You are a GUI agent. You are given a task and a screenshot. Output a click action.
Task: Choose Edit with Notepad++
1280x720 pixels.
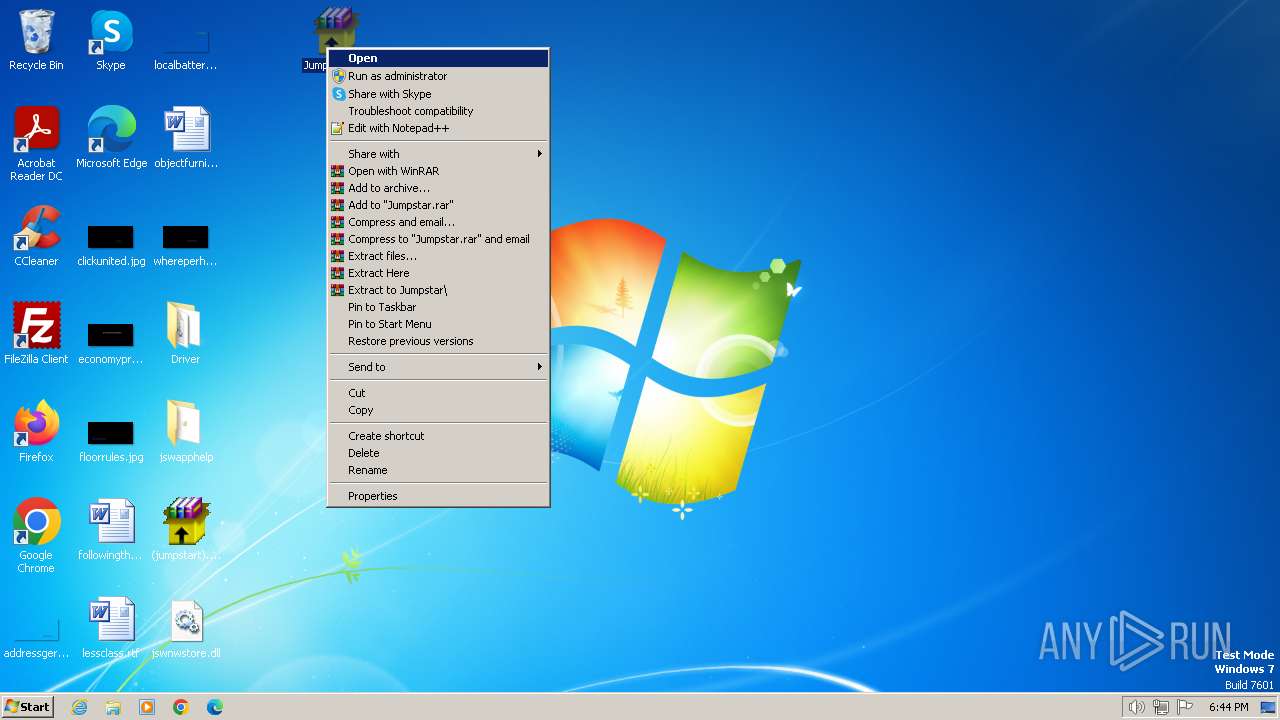[x=439, y=128]
